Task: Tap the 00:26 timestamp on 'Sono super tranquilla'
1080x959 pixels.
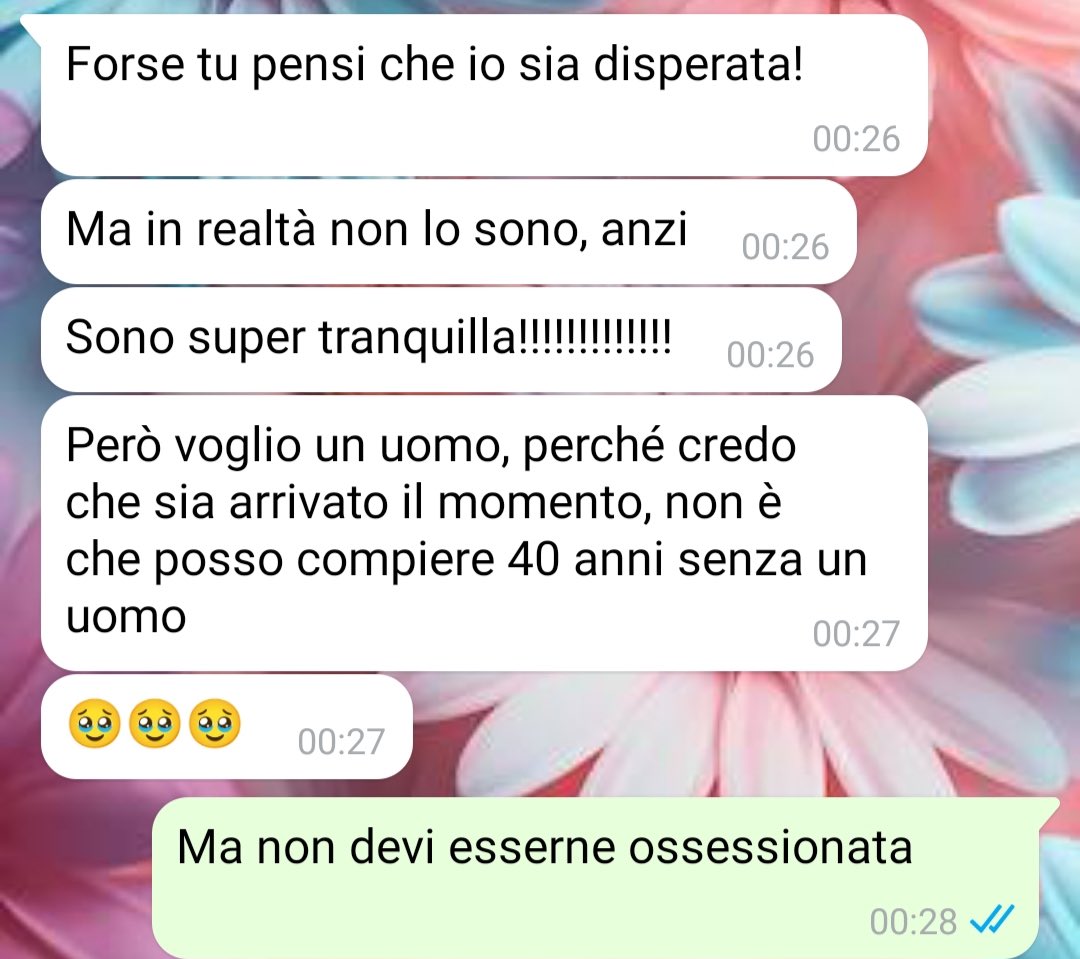Action: coord(770,355)
